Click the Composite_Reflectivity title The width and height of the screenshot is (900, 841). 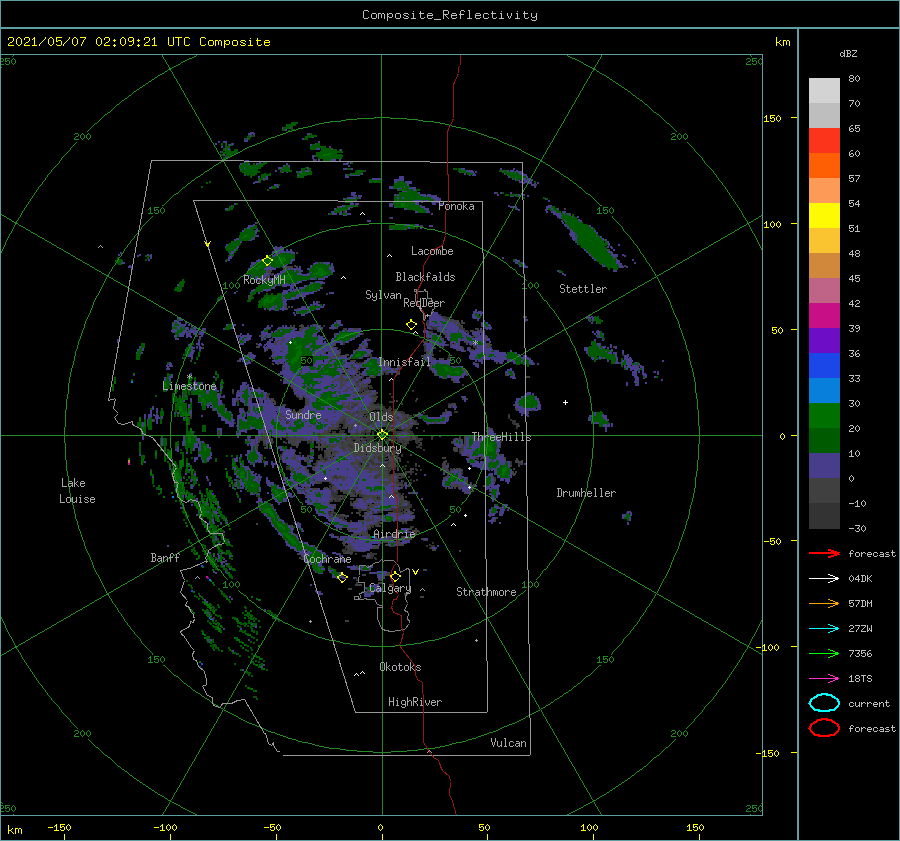point(450,15)
